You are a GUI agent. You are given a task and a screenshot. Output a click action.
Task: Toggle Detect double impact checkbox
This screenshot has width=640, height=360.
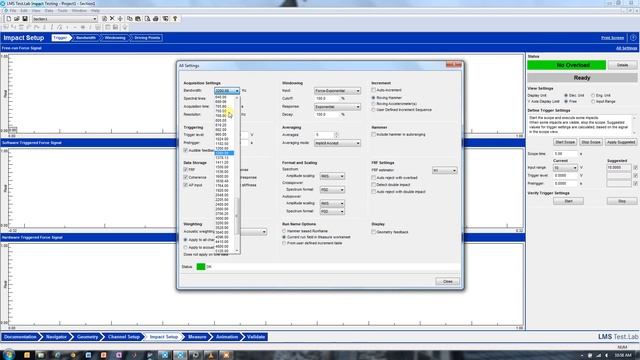coord(373,185)
